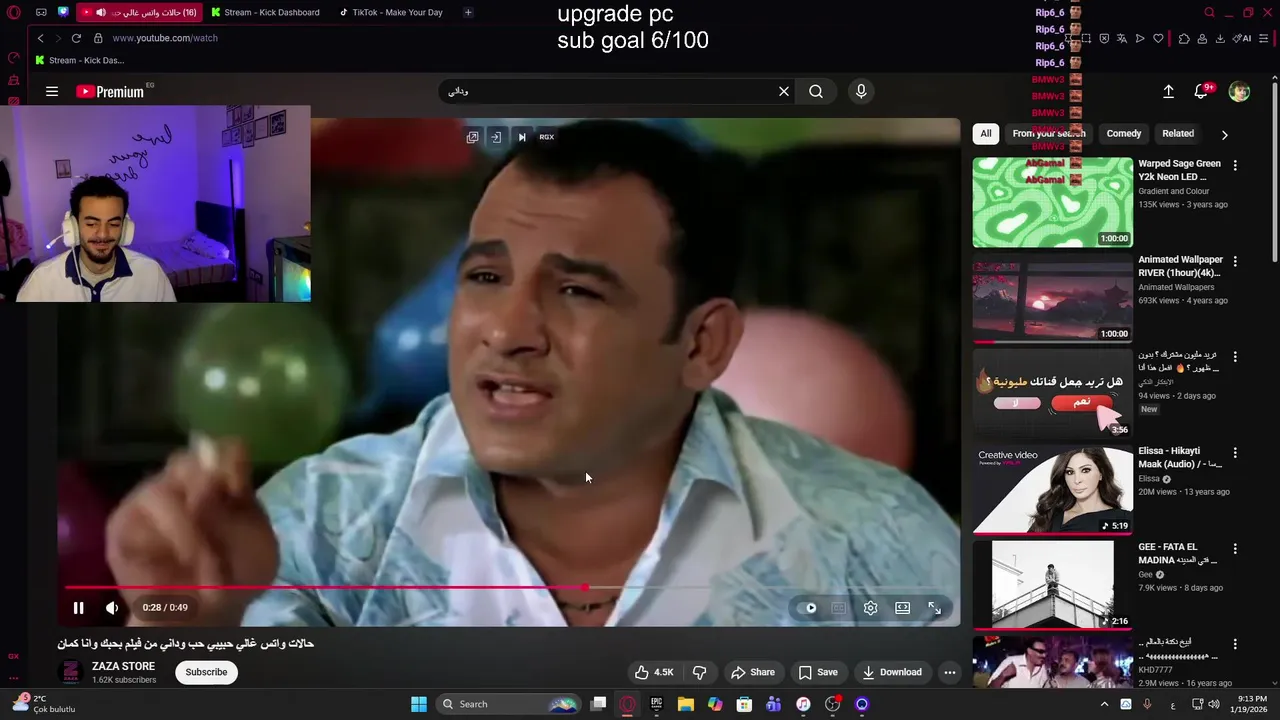Open options for Warped Sage Green video
1280x720 pixels.
(1235, 165)
